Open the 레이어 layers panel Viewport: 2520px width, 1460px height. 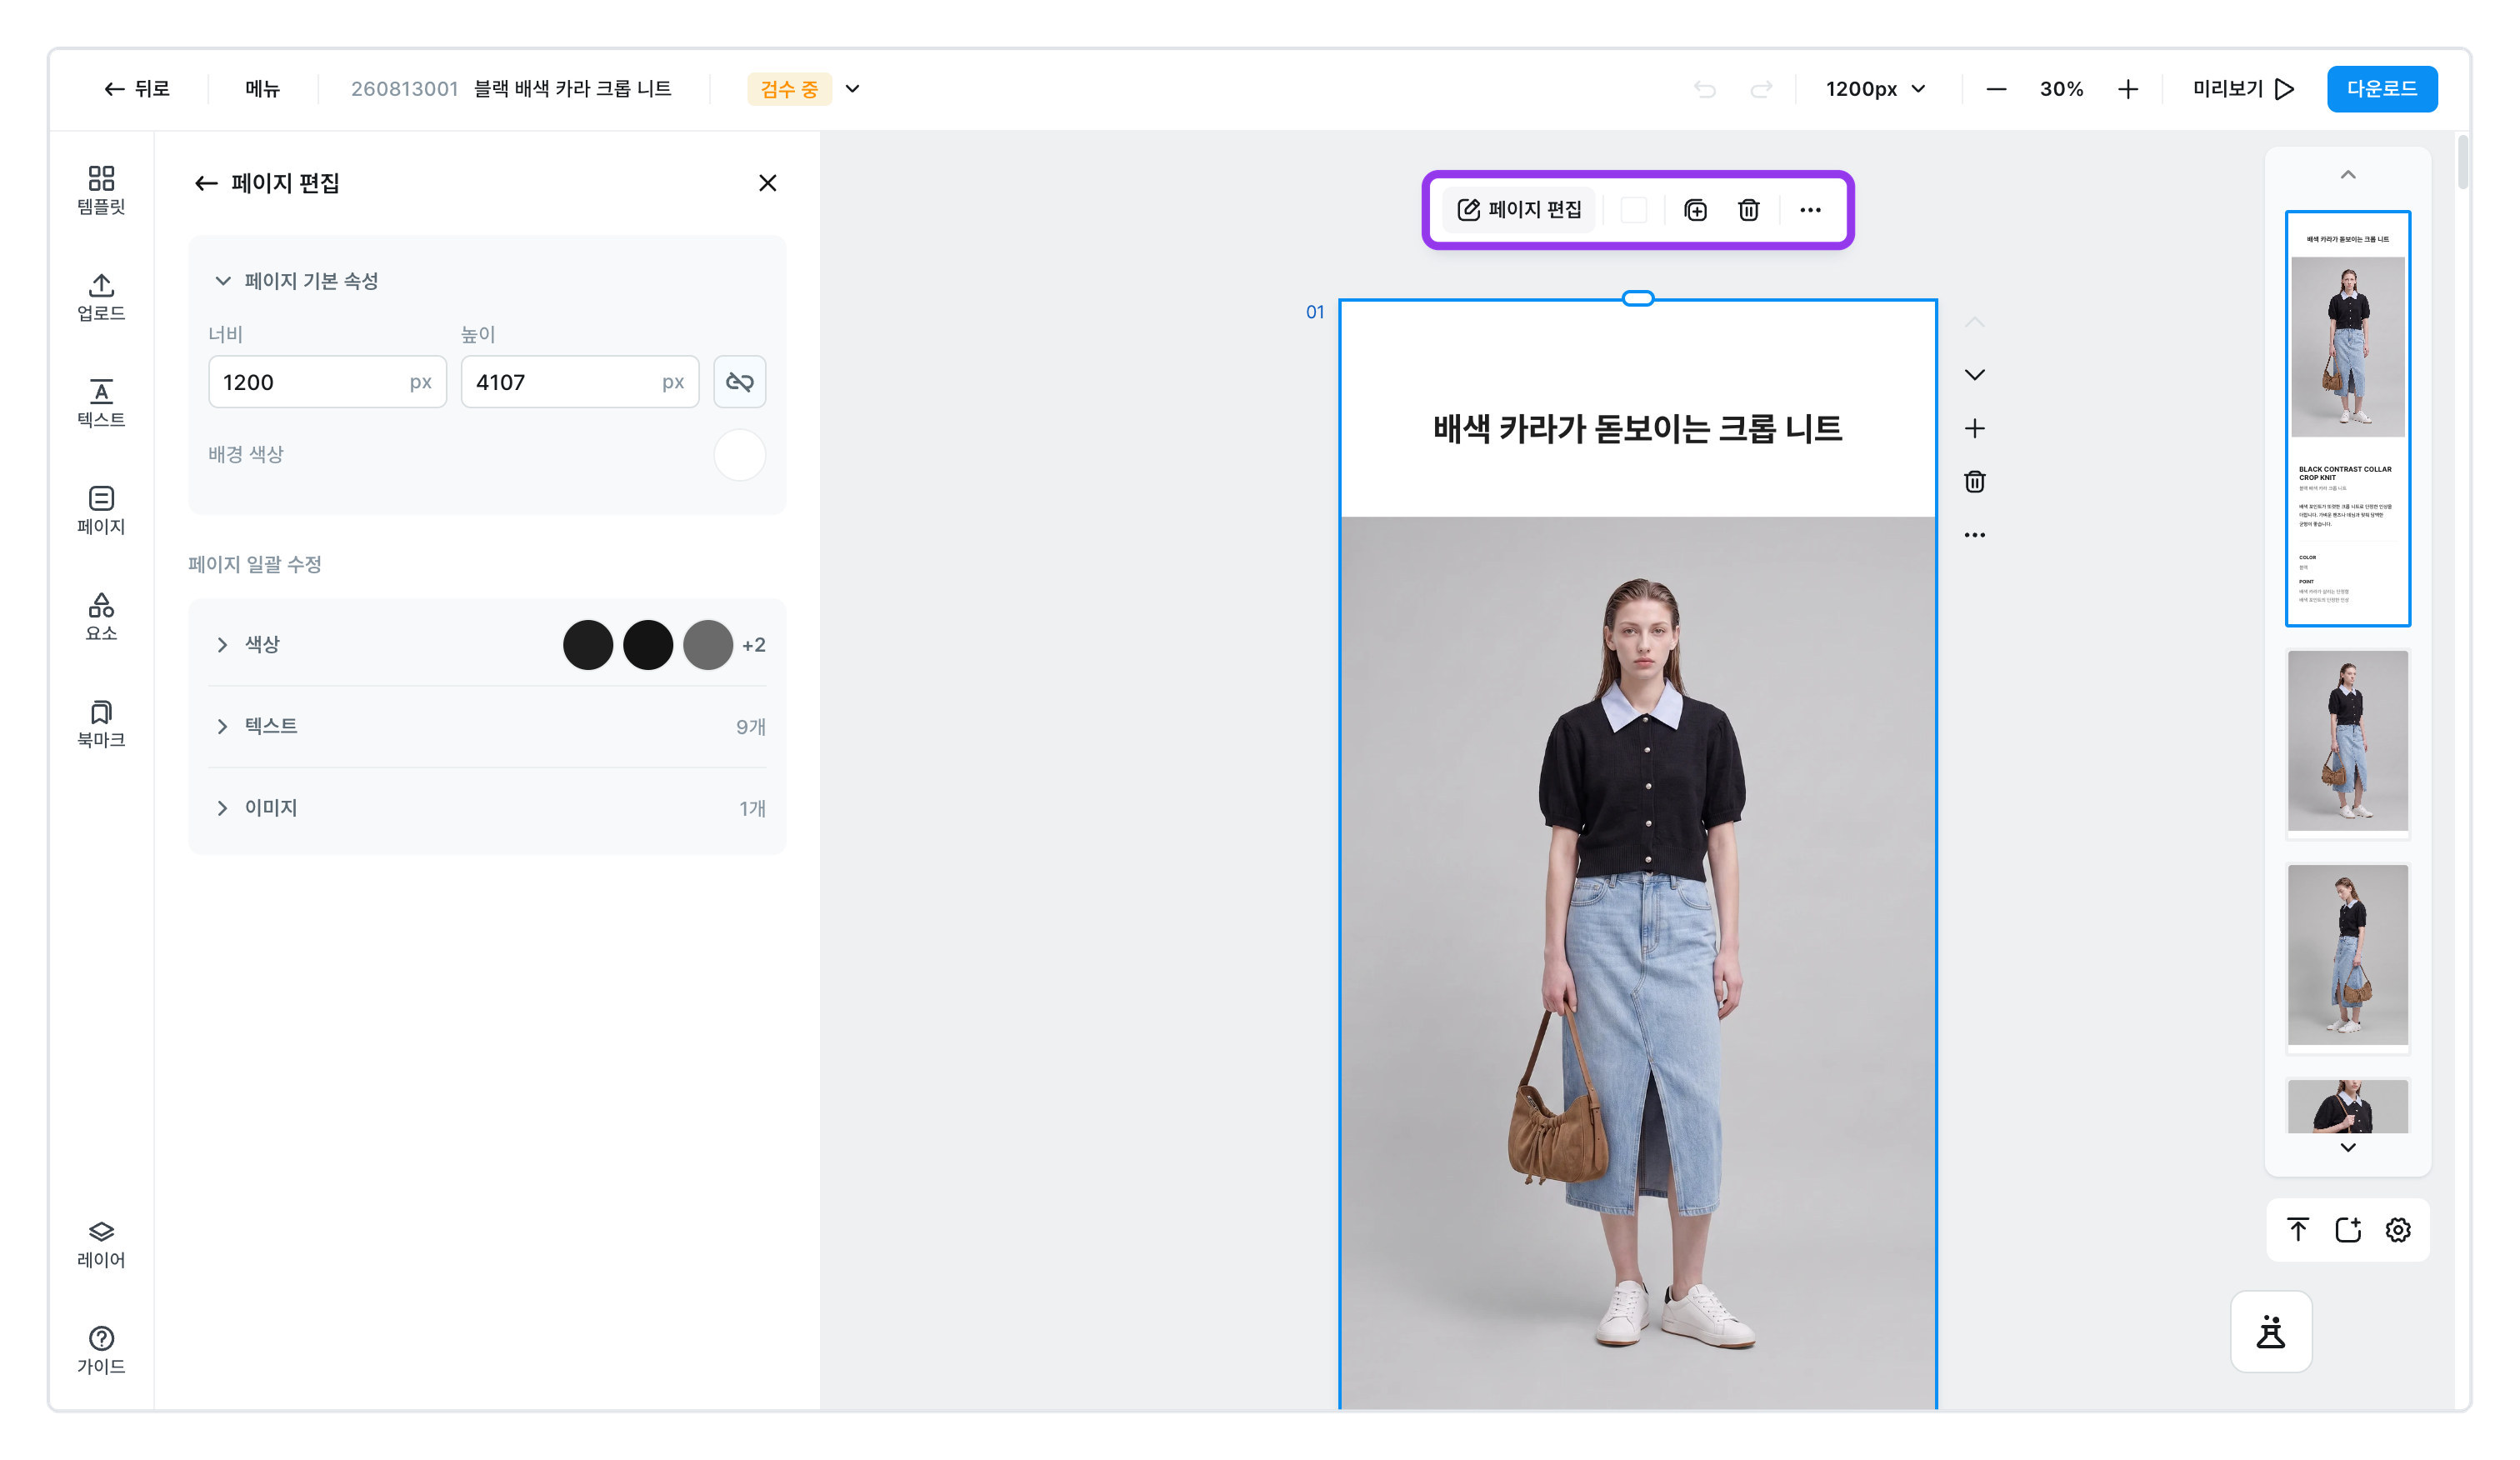[x=101, y=1244]
